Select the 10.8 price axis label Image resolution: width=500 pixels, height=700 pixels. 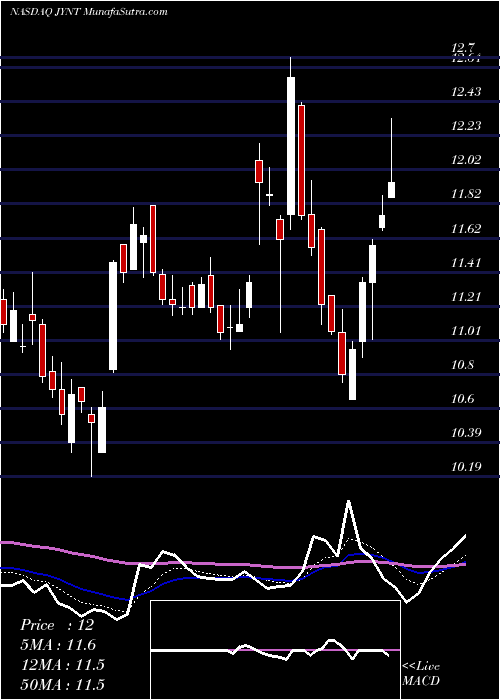463,365
